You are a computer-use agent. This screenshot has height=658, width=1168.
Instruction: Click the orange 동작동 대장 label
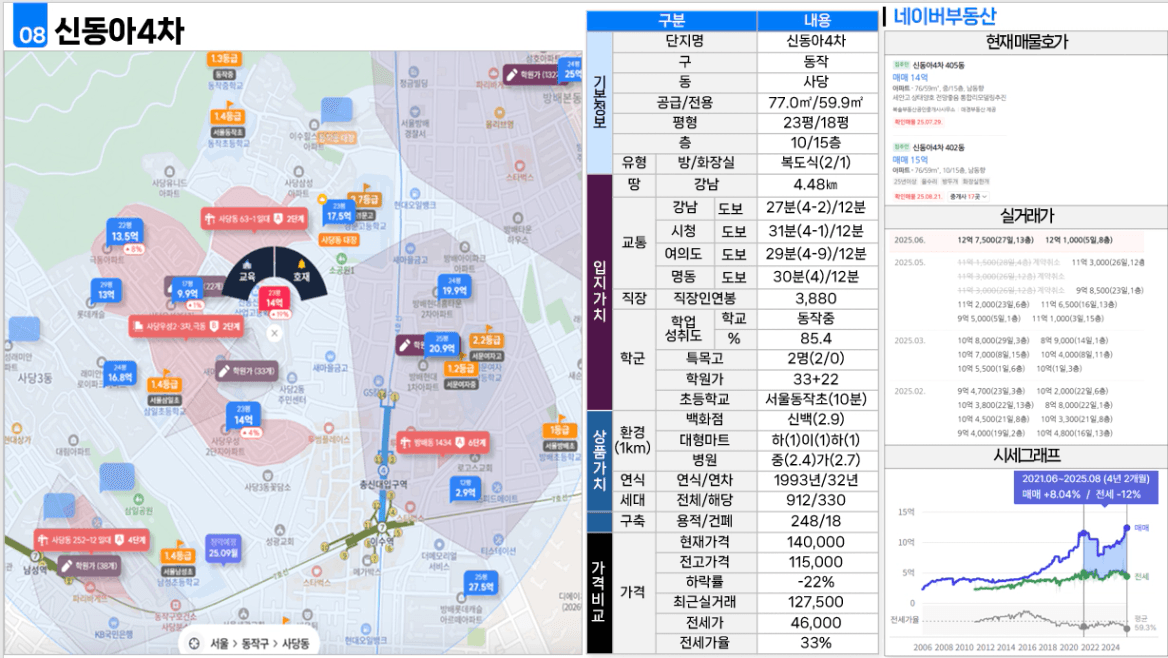337,138
